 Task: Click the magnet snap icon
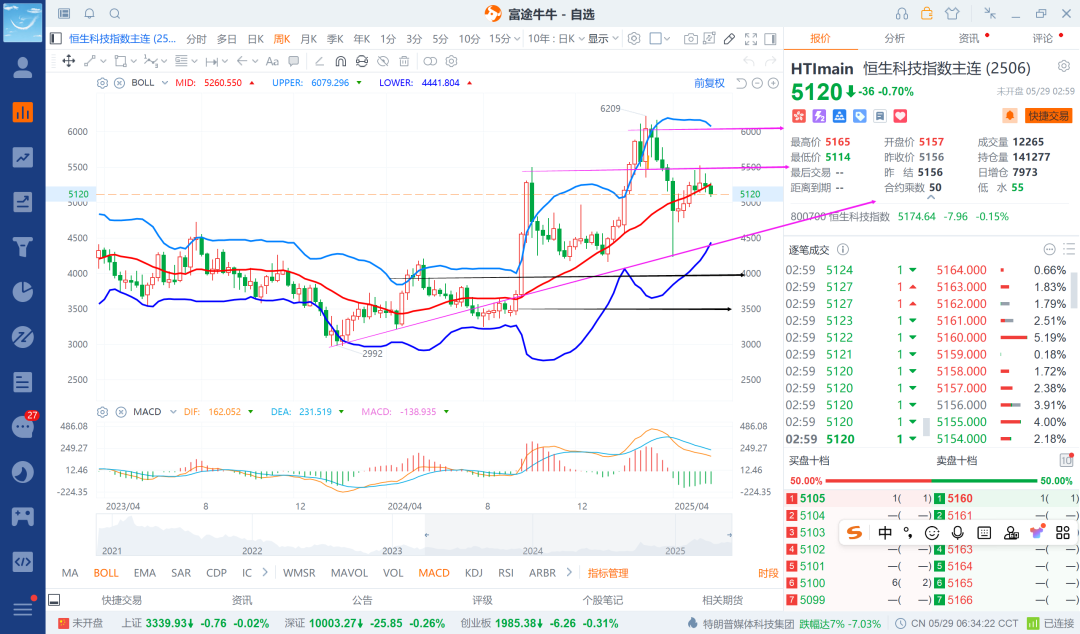340,61
